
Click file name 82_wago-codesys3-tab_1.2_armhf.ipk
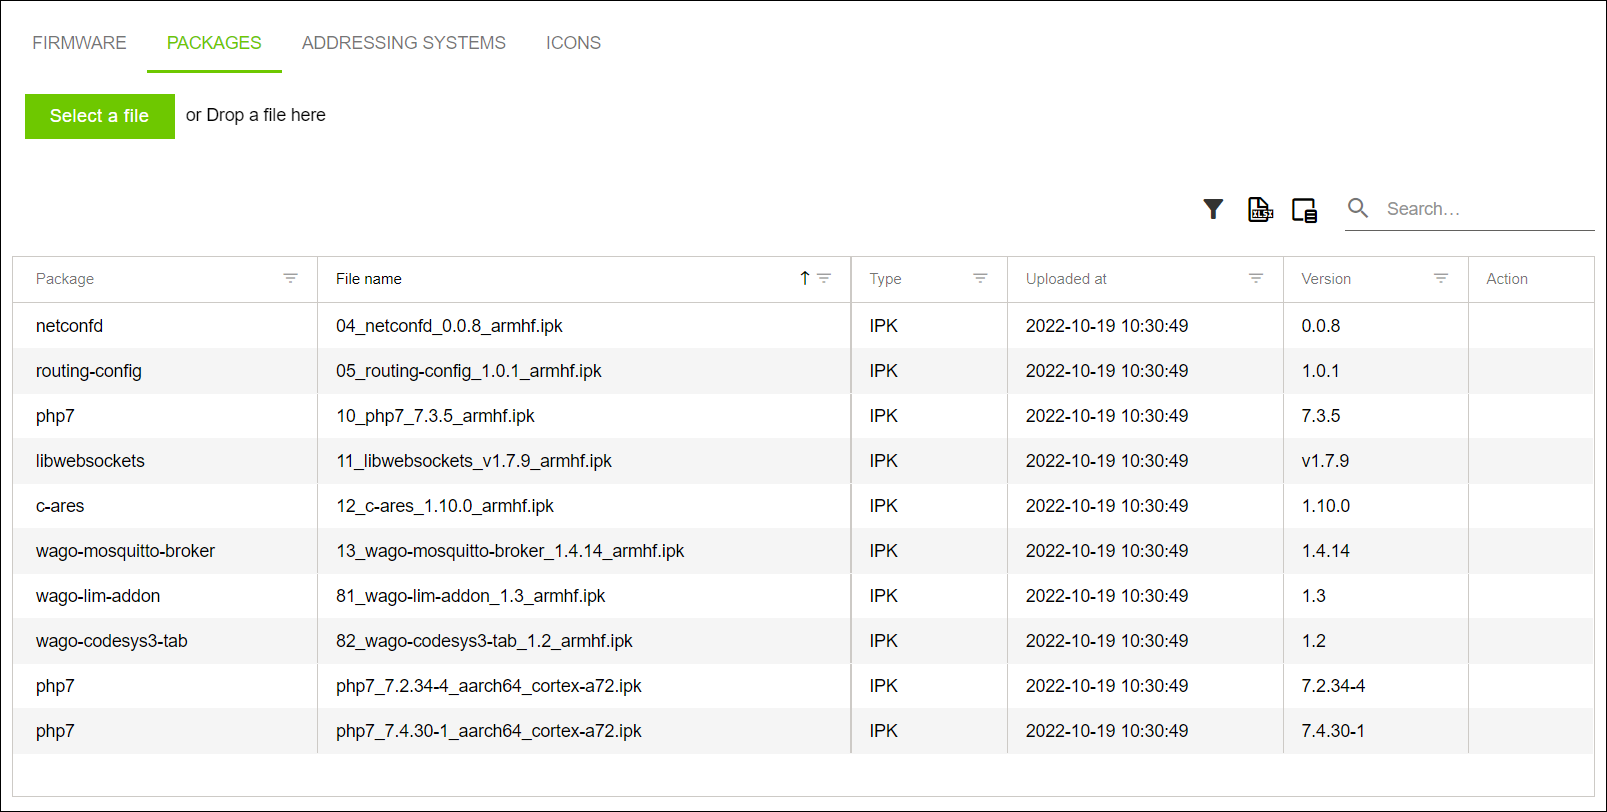pyautogui.click(x=484, y=641)
